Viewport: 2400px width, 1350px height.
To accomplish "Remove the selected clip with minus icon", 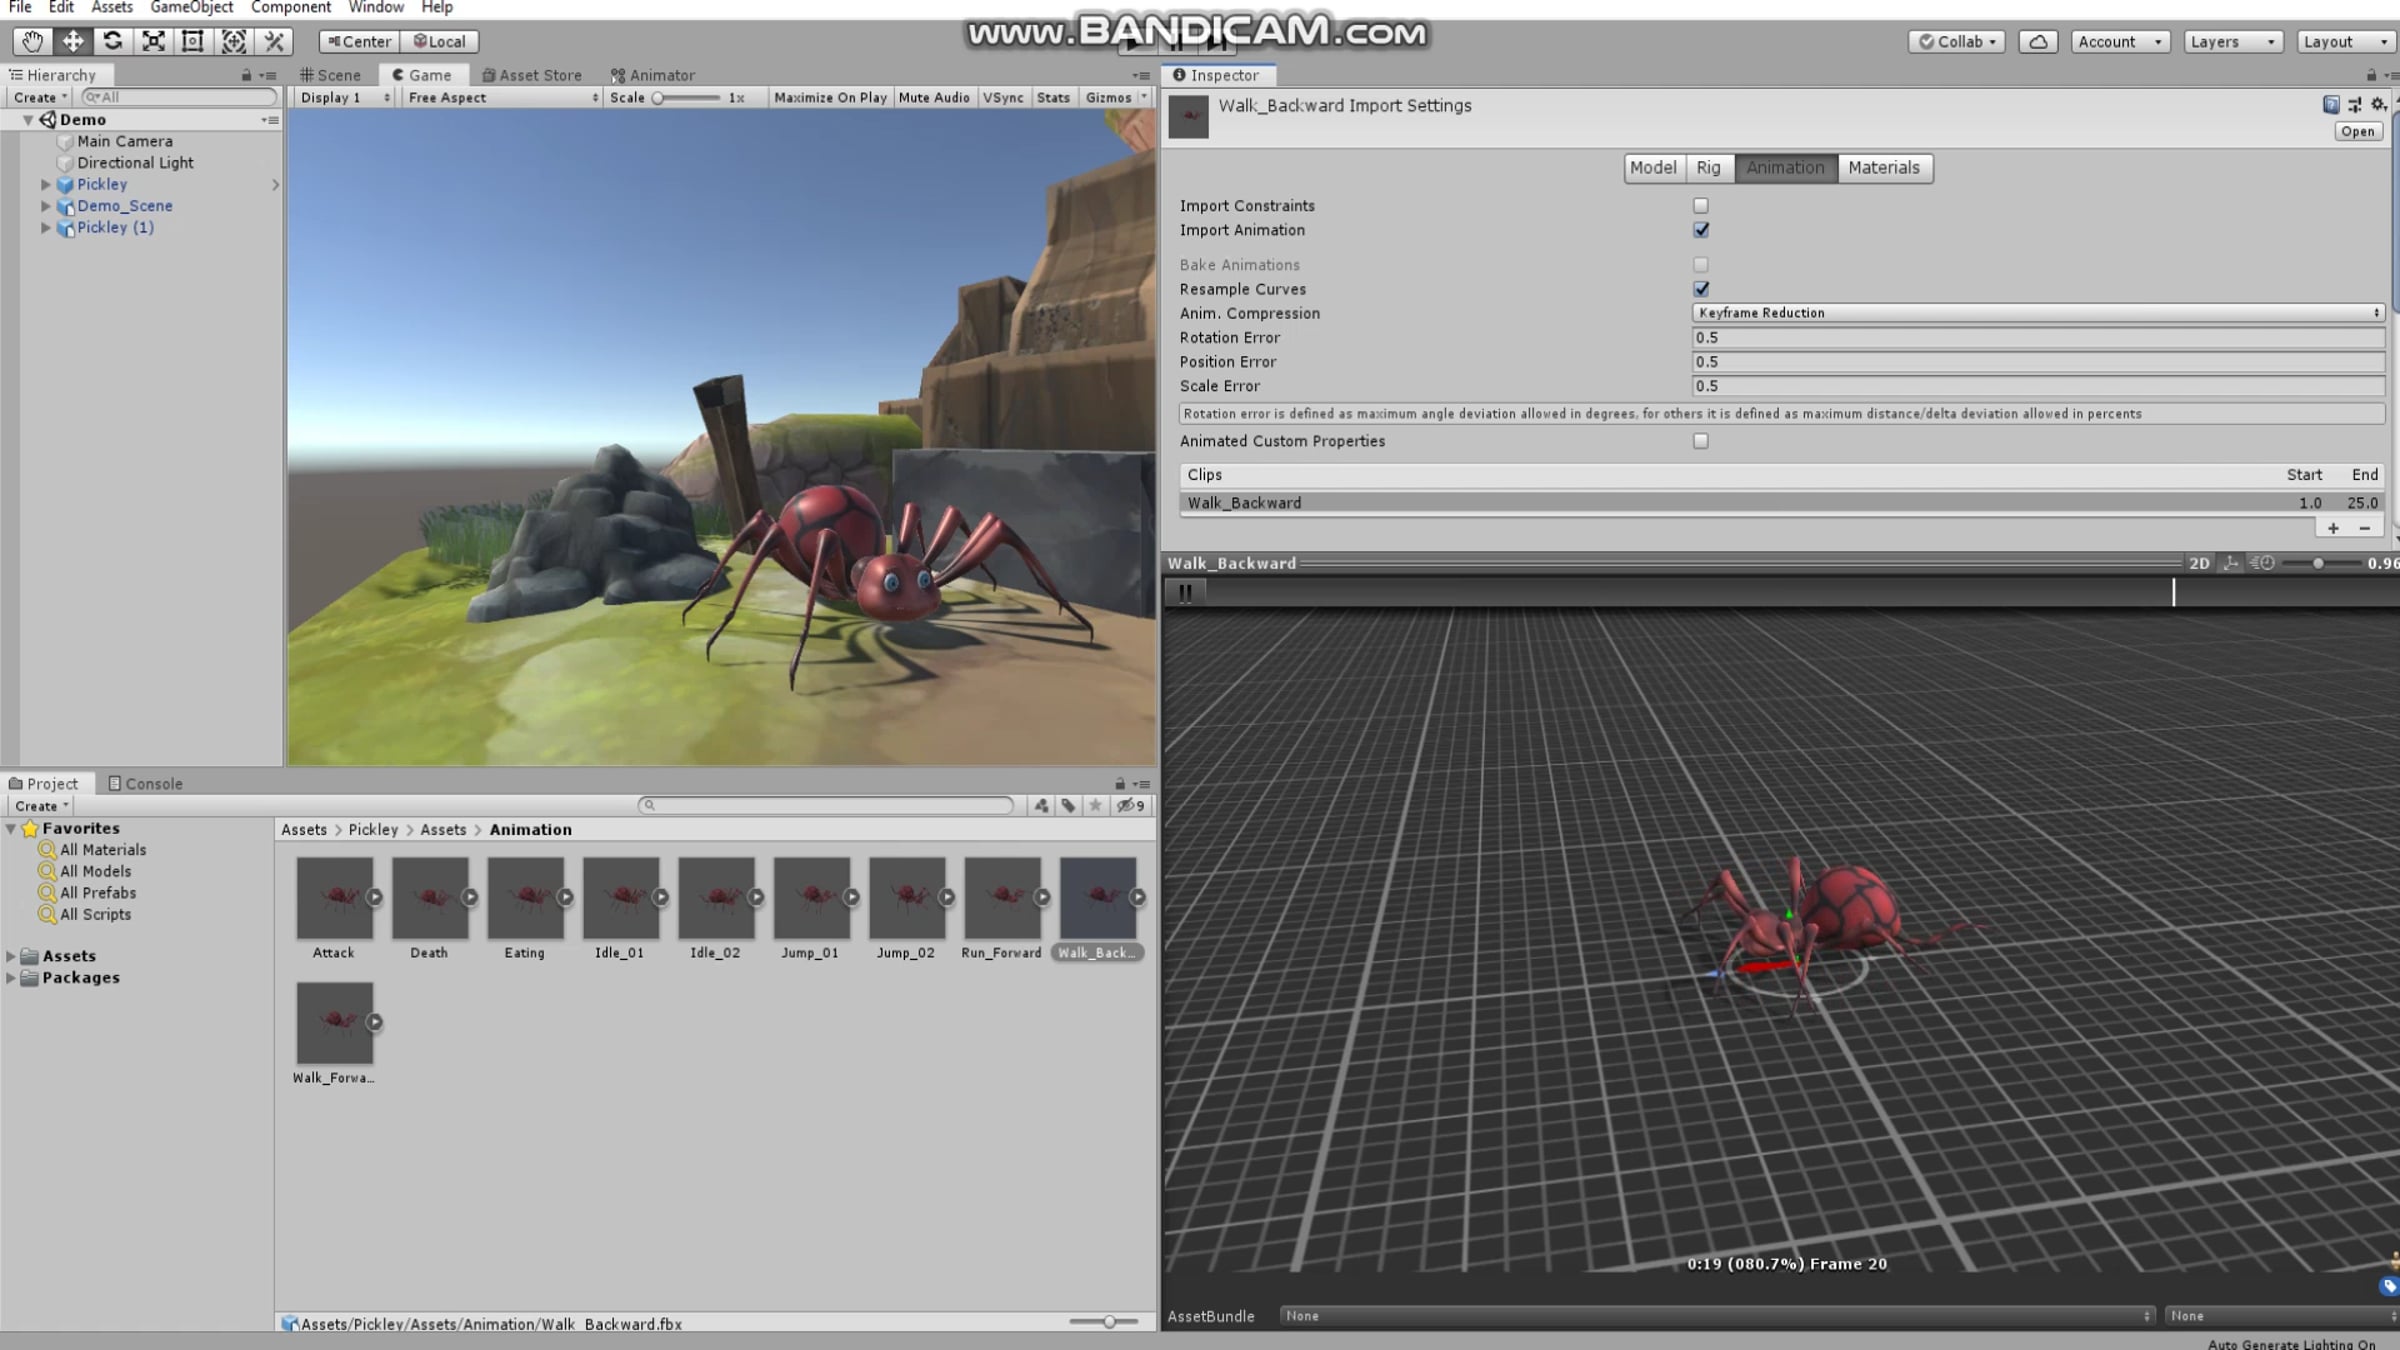I will tap(2365, 528).
